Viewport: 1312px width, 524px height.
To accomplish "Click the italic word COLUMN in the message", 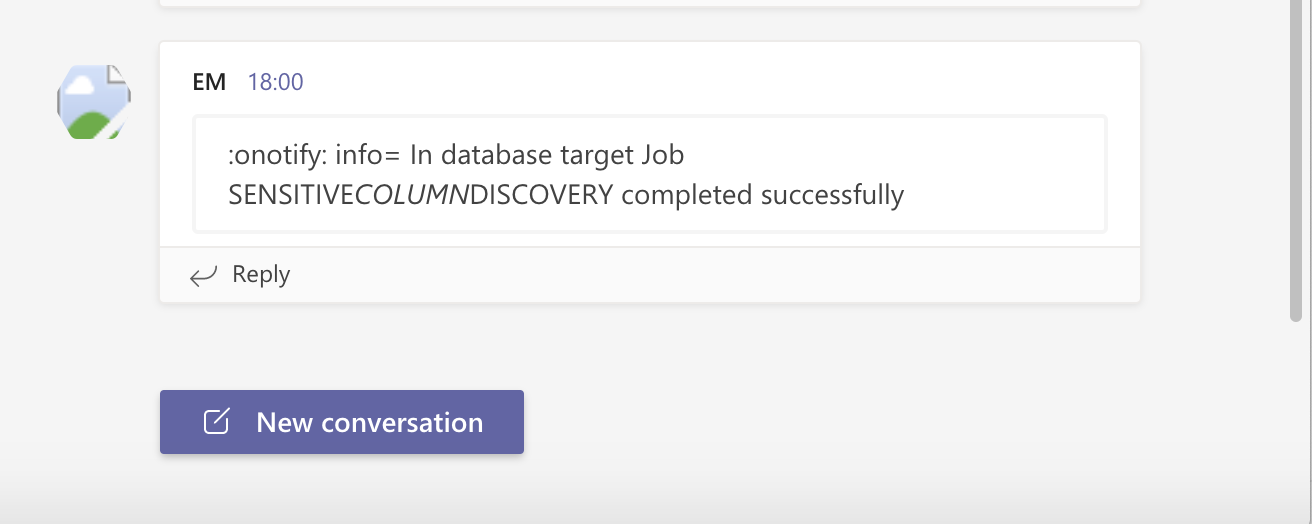I will [x=412, y=195].
